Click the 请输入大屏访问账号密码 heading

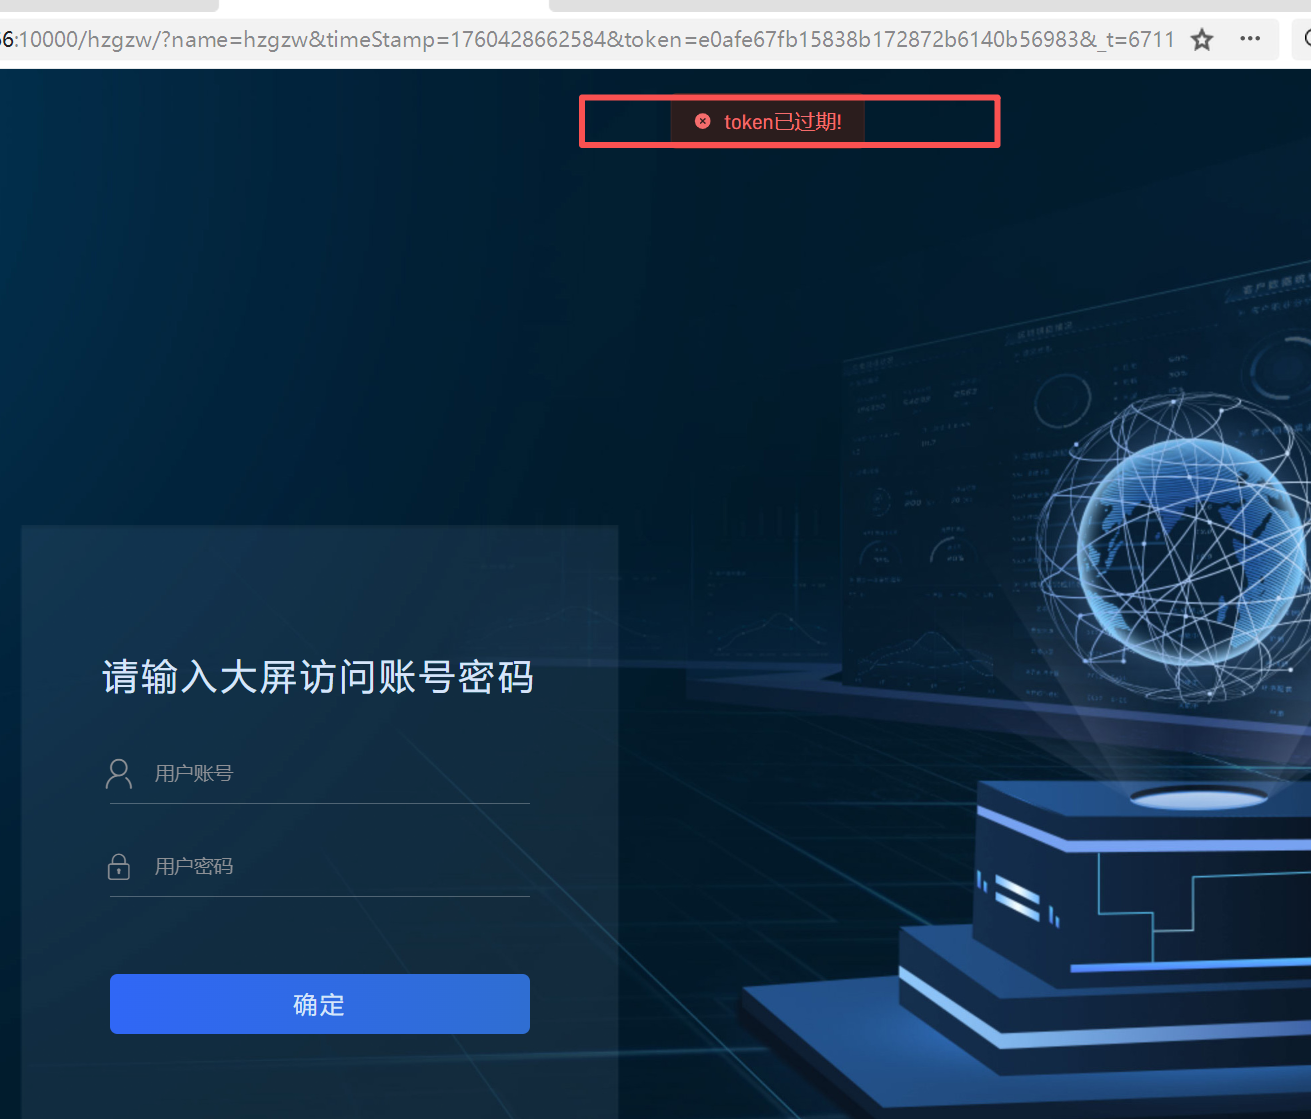pyautogui.click(x=318, y=677)
